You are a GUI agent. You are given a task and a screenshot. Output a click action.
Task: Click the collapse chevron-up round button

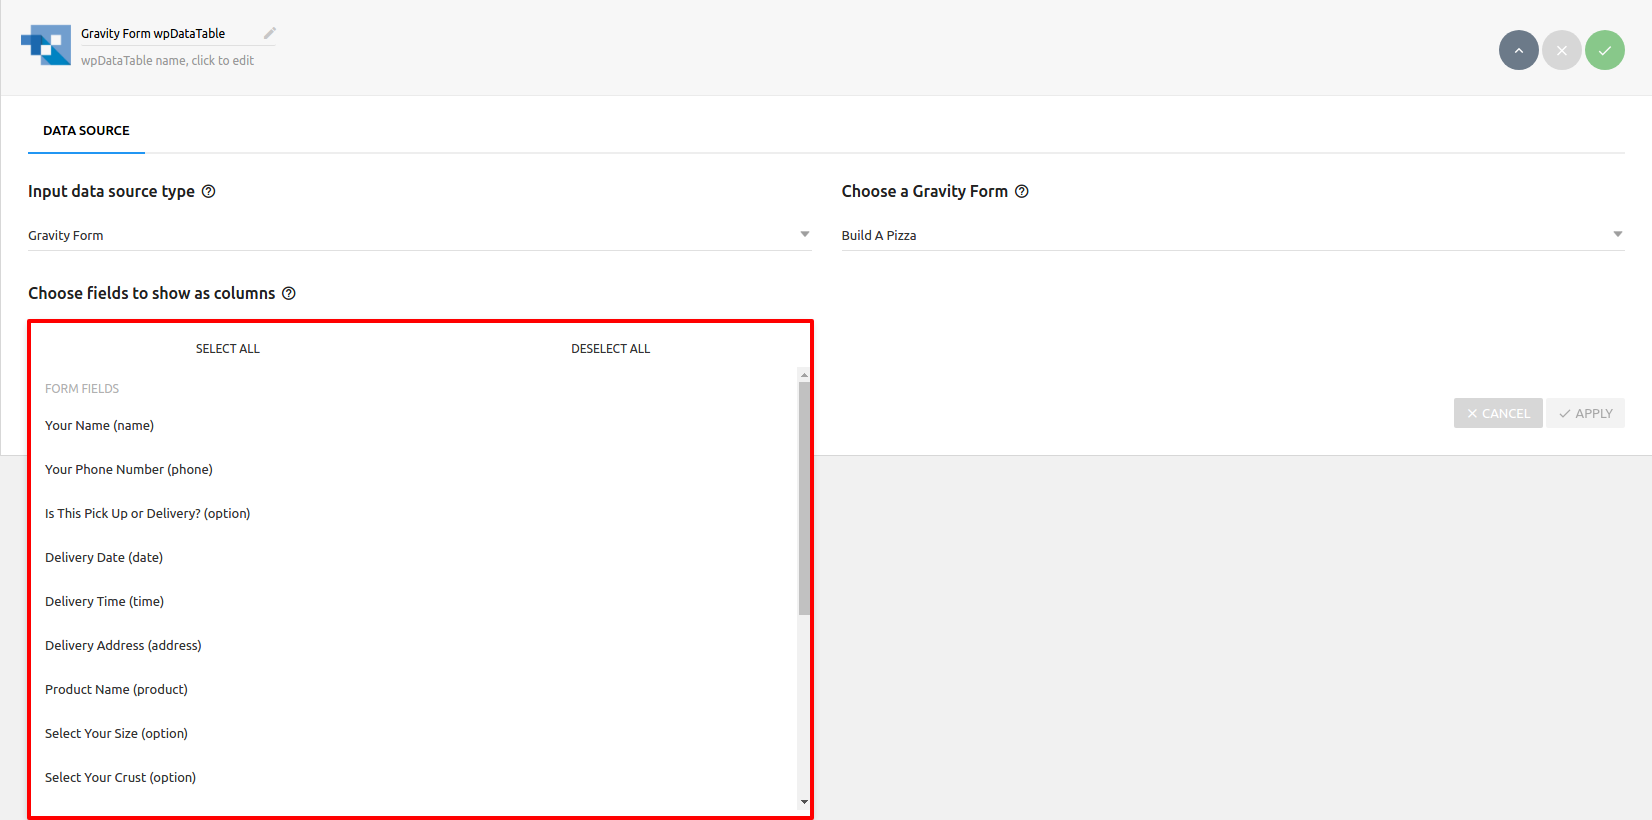(x=1518, y=50)
